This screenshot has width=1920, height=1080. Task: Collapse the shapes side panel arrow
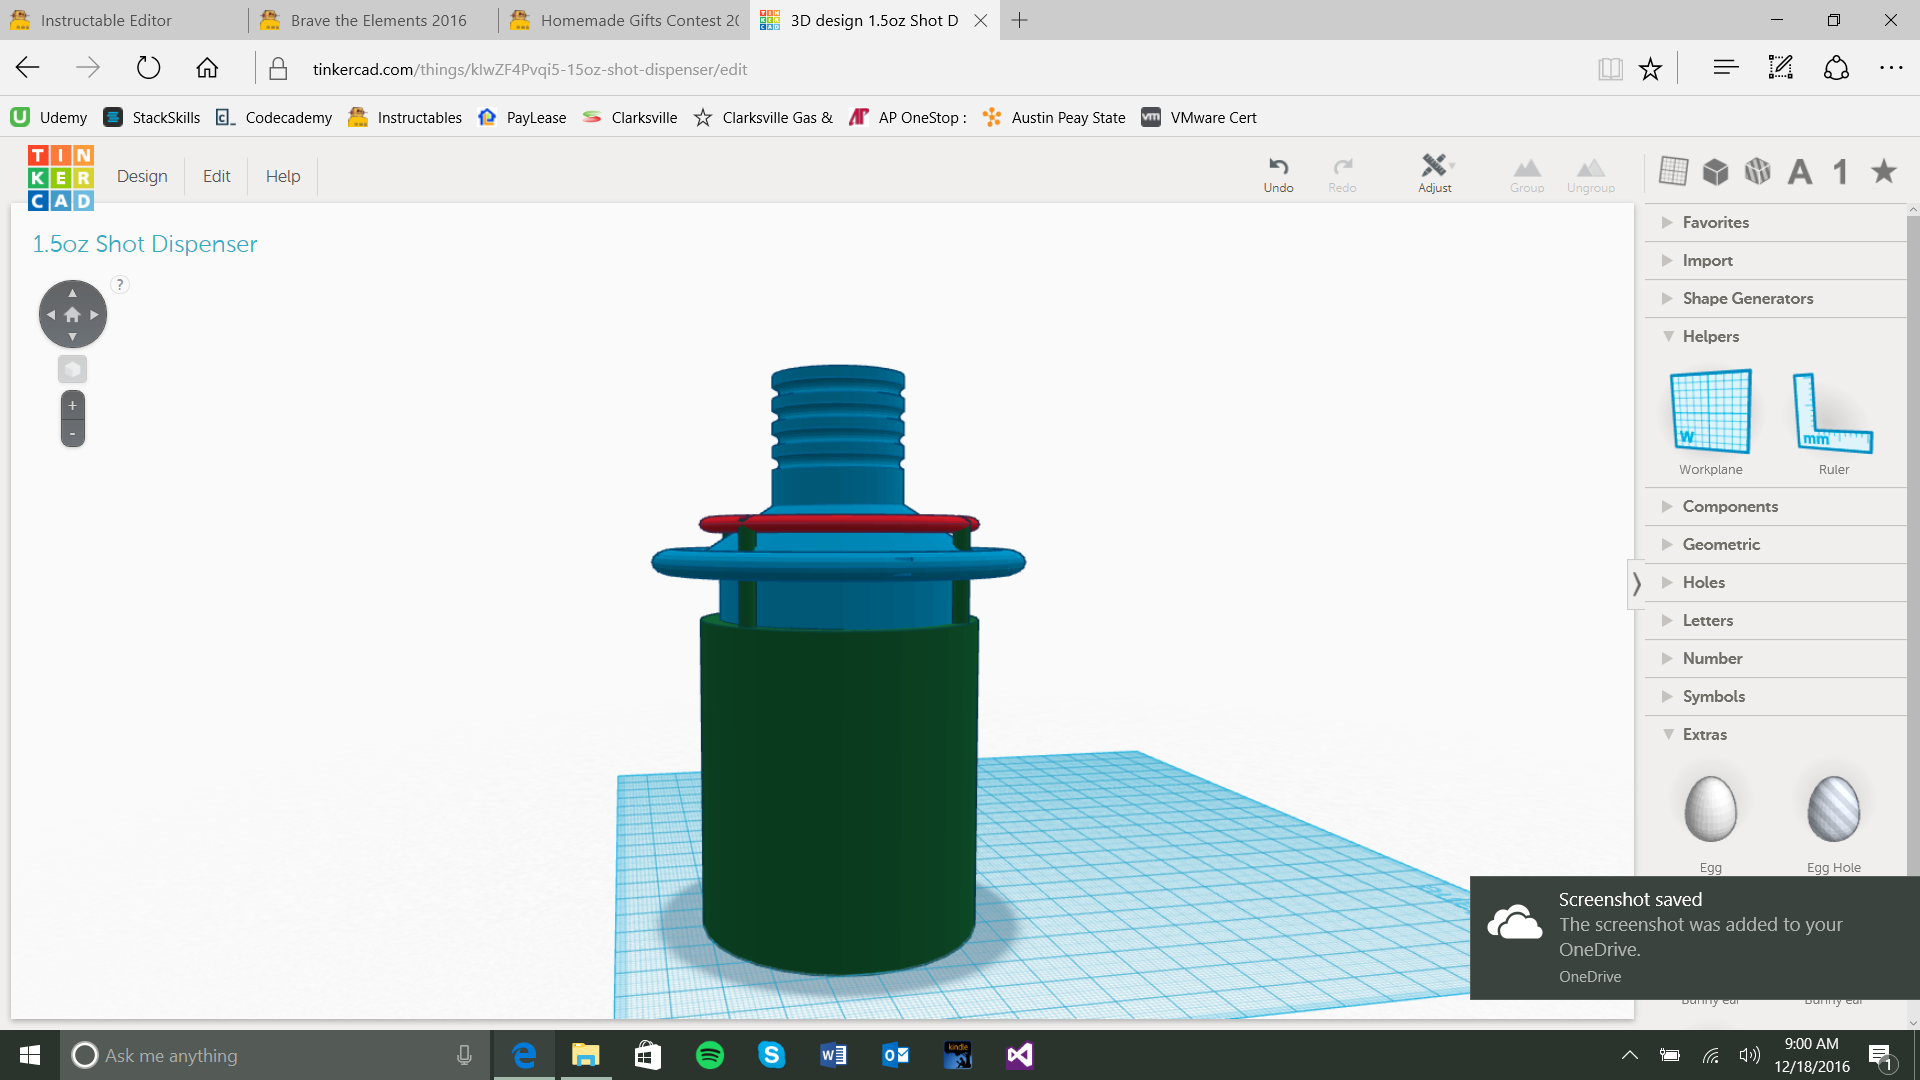point(1636,583)
